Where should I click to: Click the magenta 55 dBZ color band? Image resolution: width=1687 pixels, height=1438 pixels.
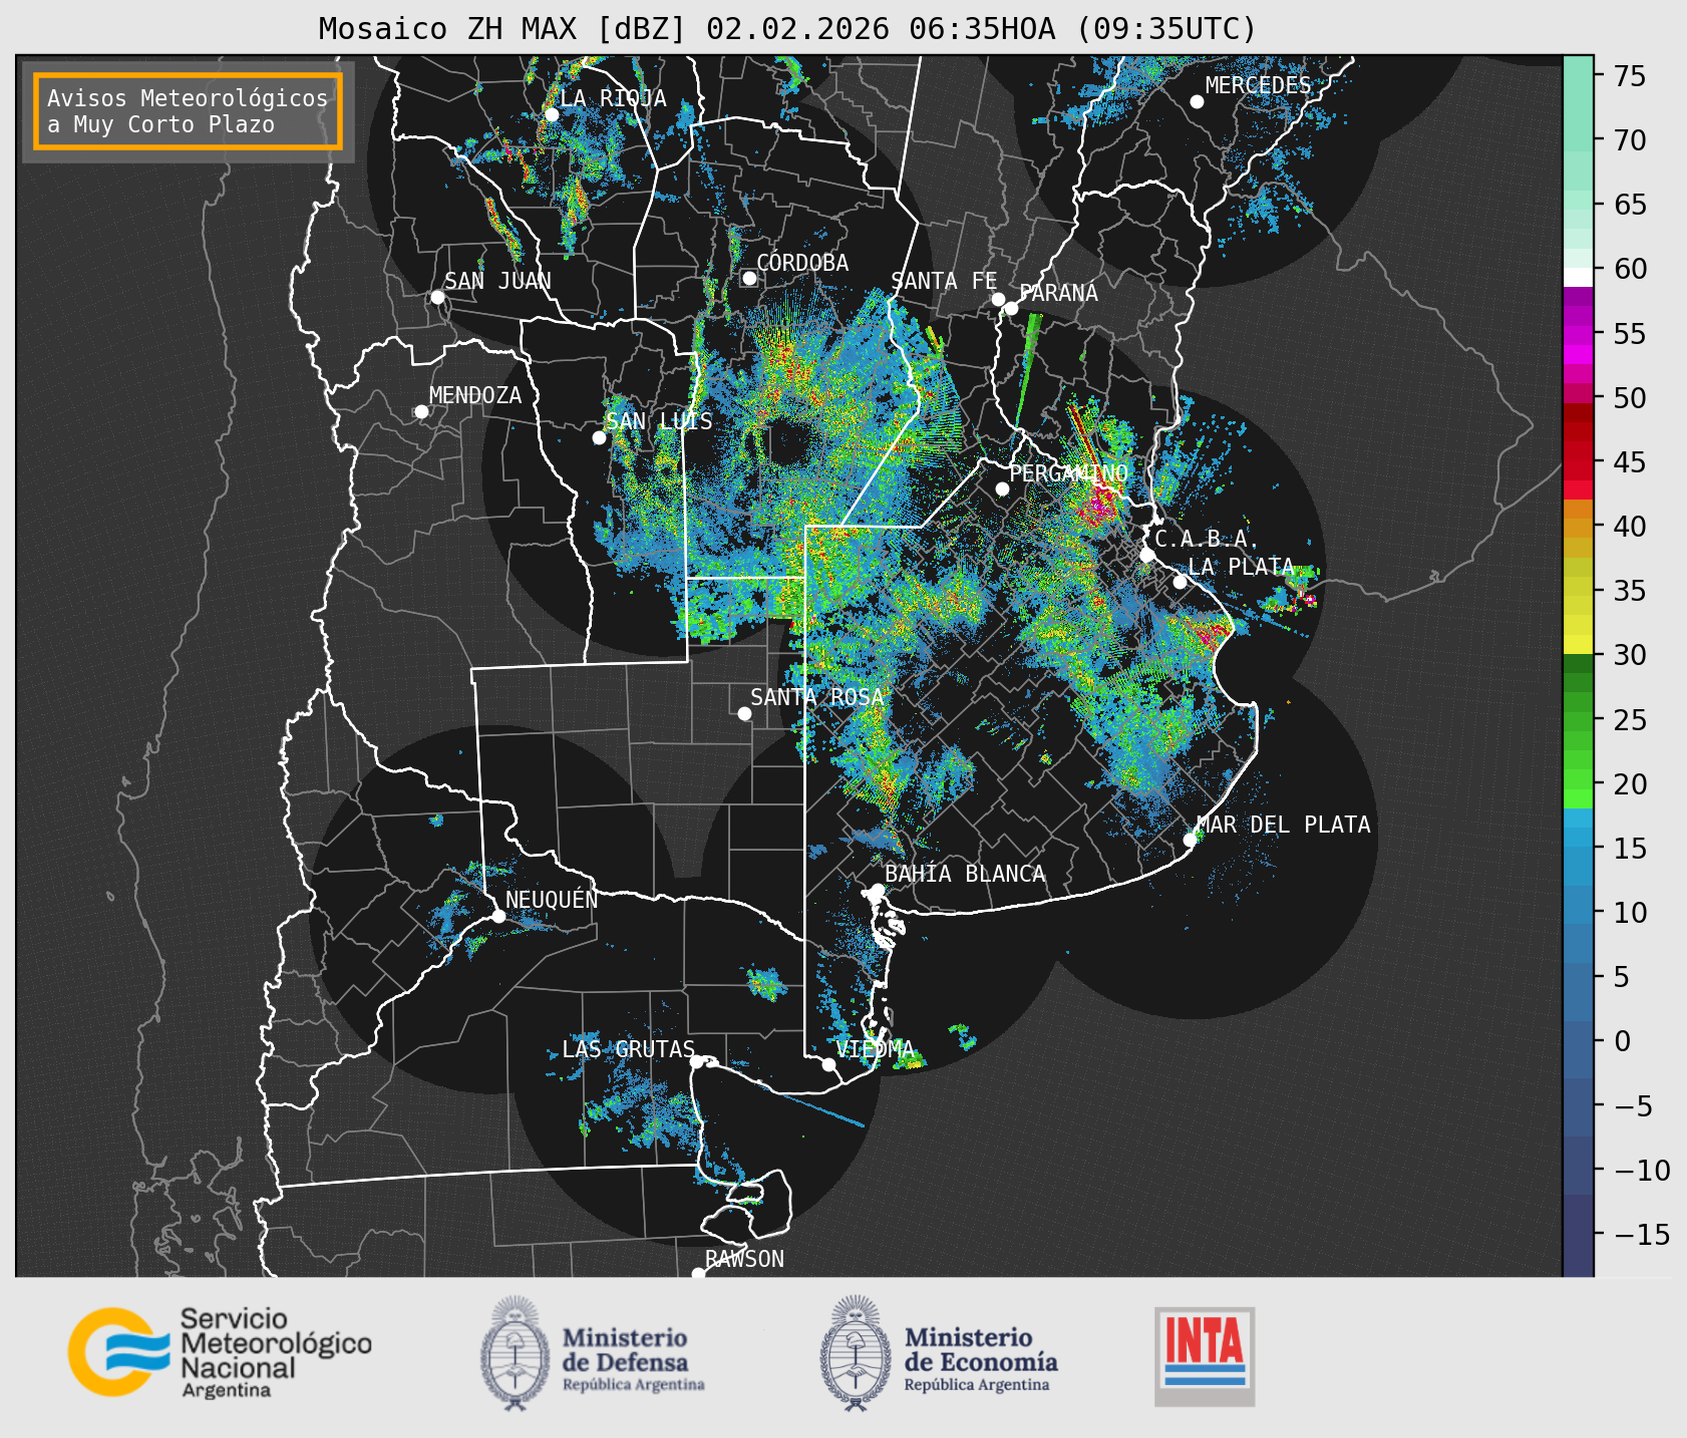coord(1578,335)
